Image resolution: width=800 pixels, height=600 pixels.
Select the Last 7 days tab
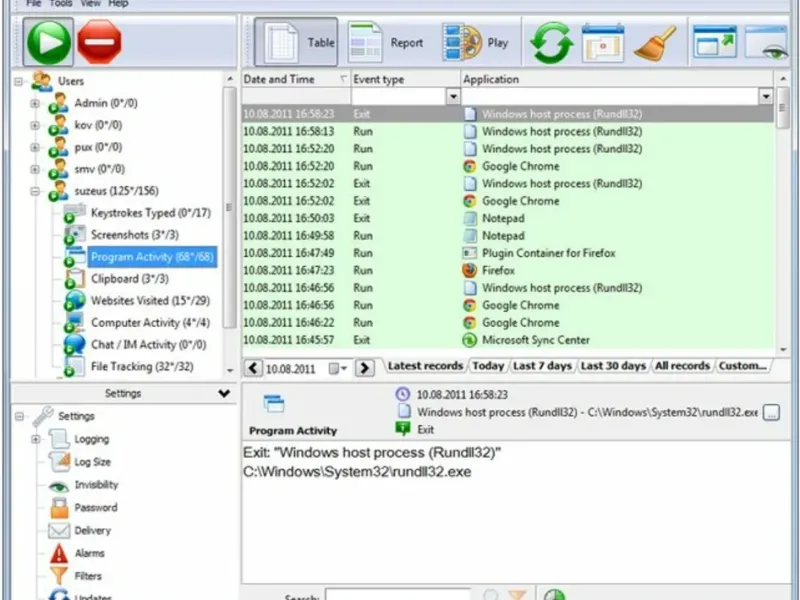coord(542,366)
